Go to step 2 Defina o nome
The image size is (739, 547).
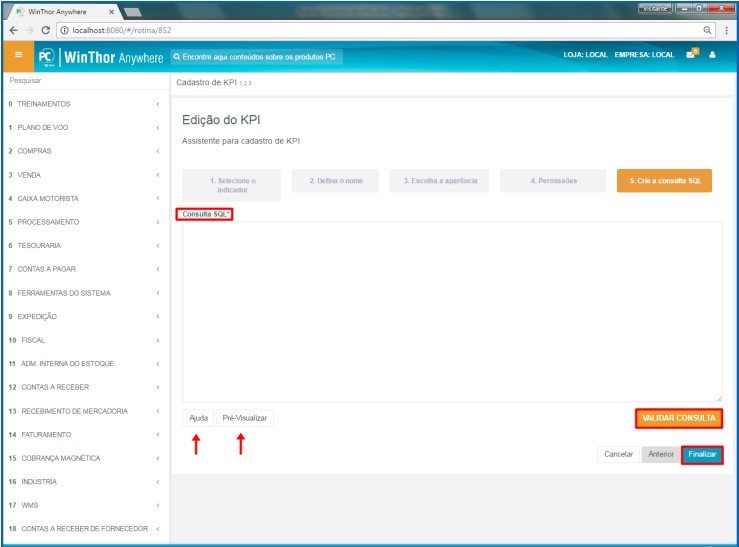click(x=335, y=181)
